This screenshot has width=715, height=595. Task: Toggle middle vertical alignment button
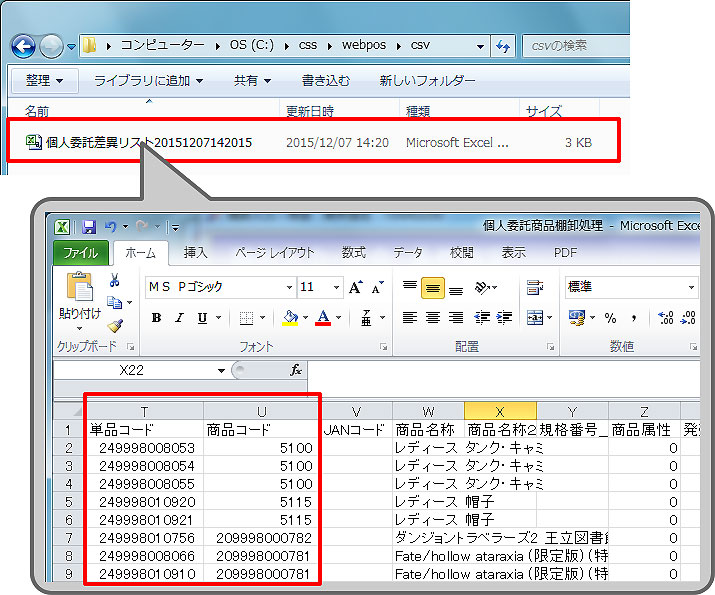click(x=432, y=288)
